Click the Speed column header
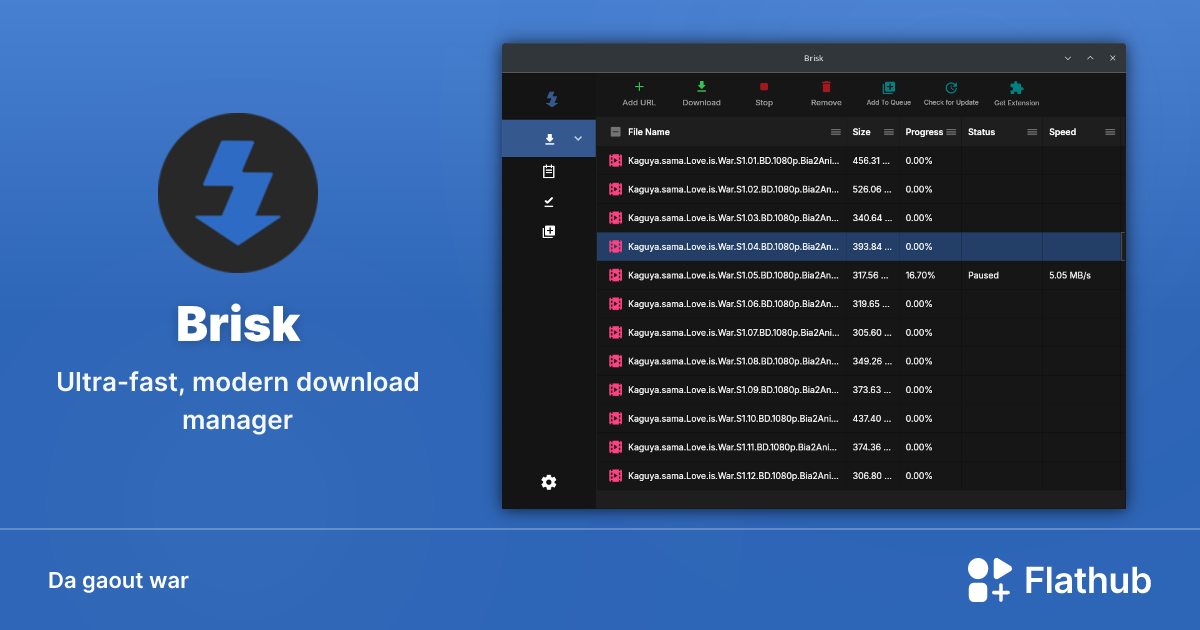 click(1062, 131)
